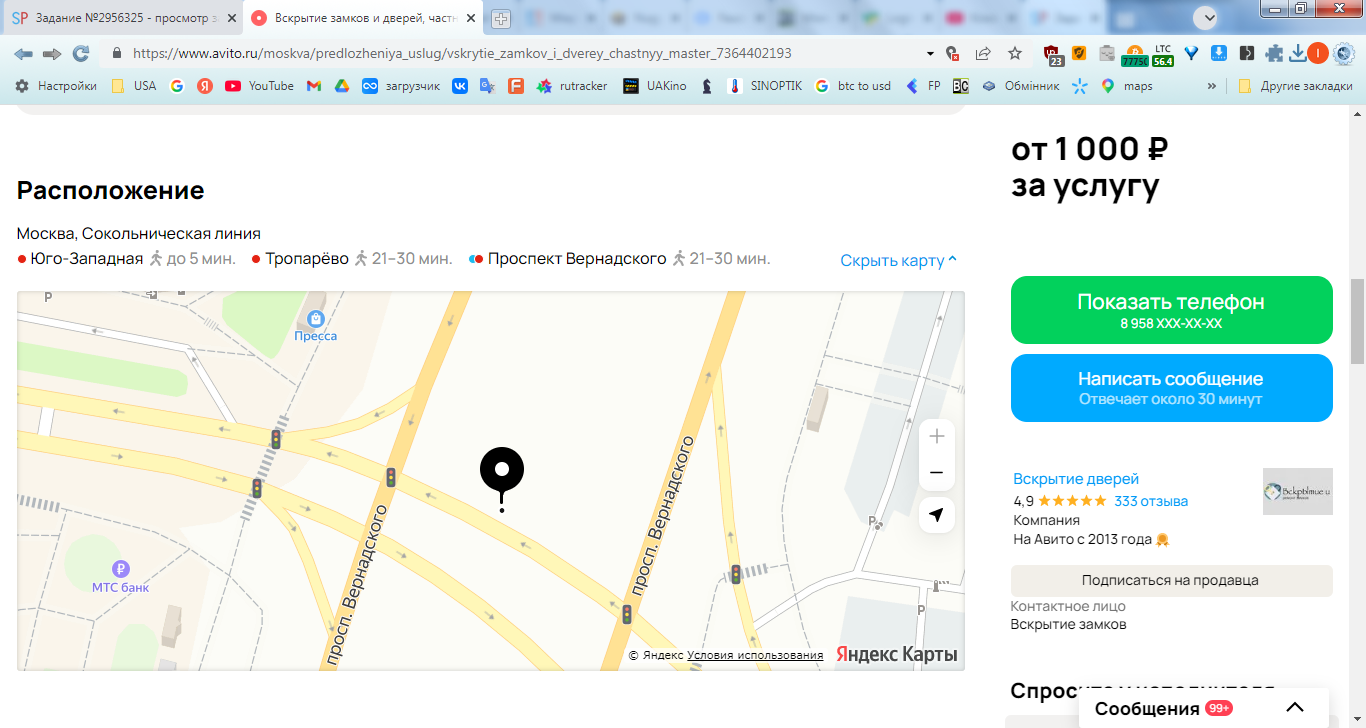Click the map location arrow button

point(937,514)
